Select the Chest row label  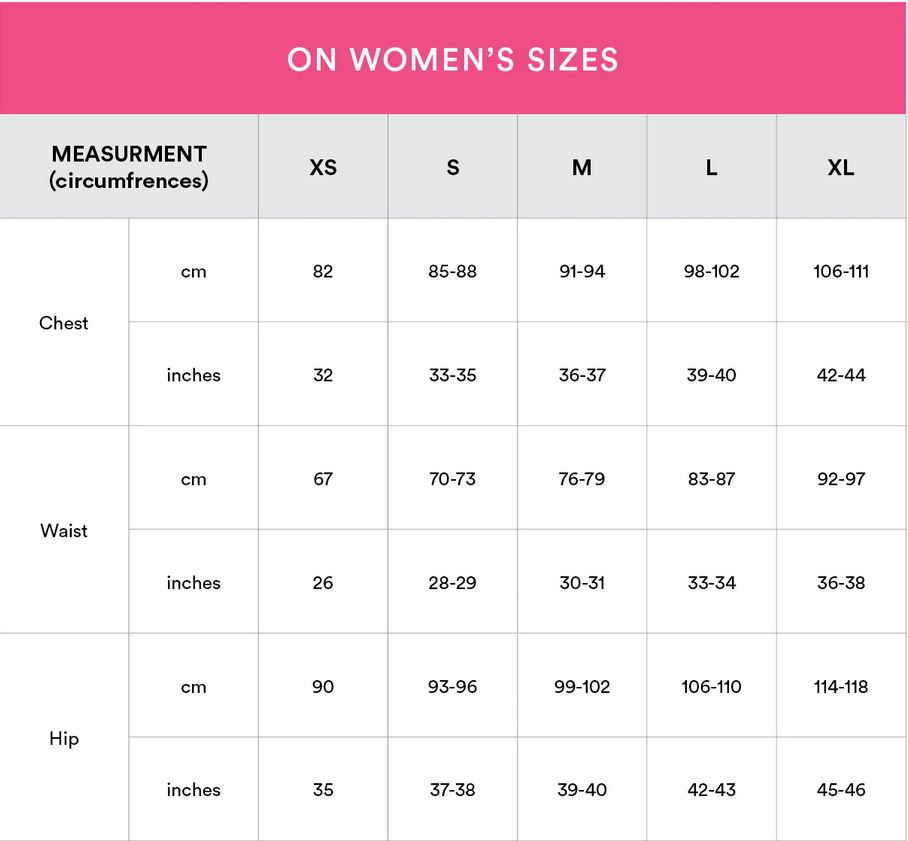(x=64, y=323)
